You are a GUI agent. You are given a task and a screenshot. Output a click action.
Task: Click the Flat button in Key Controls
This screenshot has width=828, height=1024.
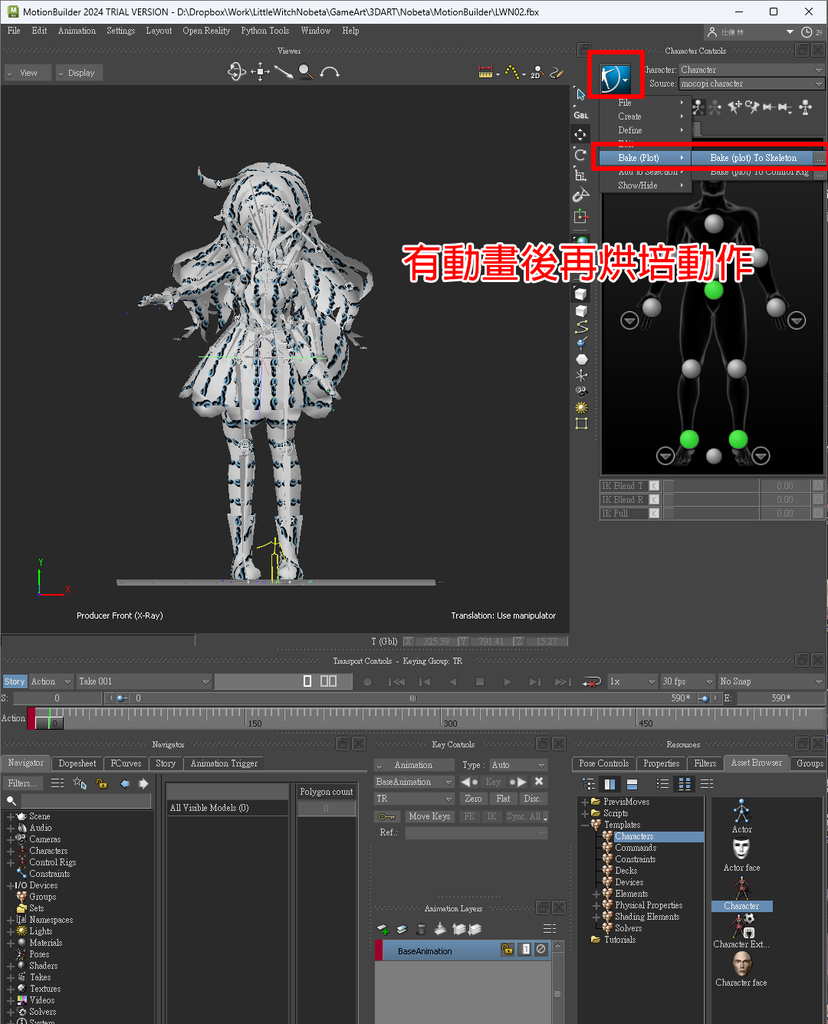click(503, 799)
